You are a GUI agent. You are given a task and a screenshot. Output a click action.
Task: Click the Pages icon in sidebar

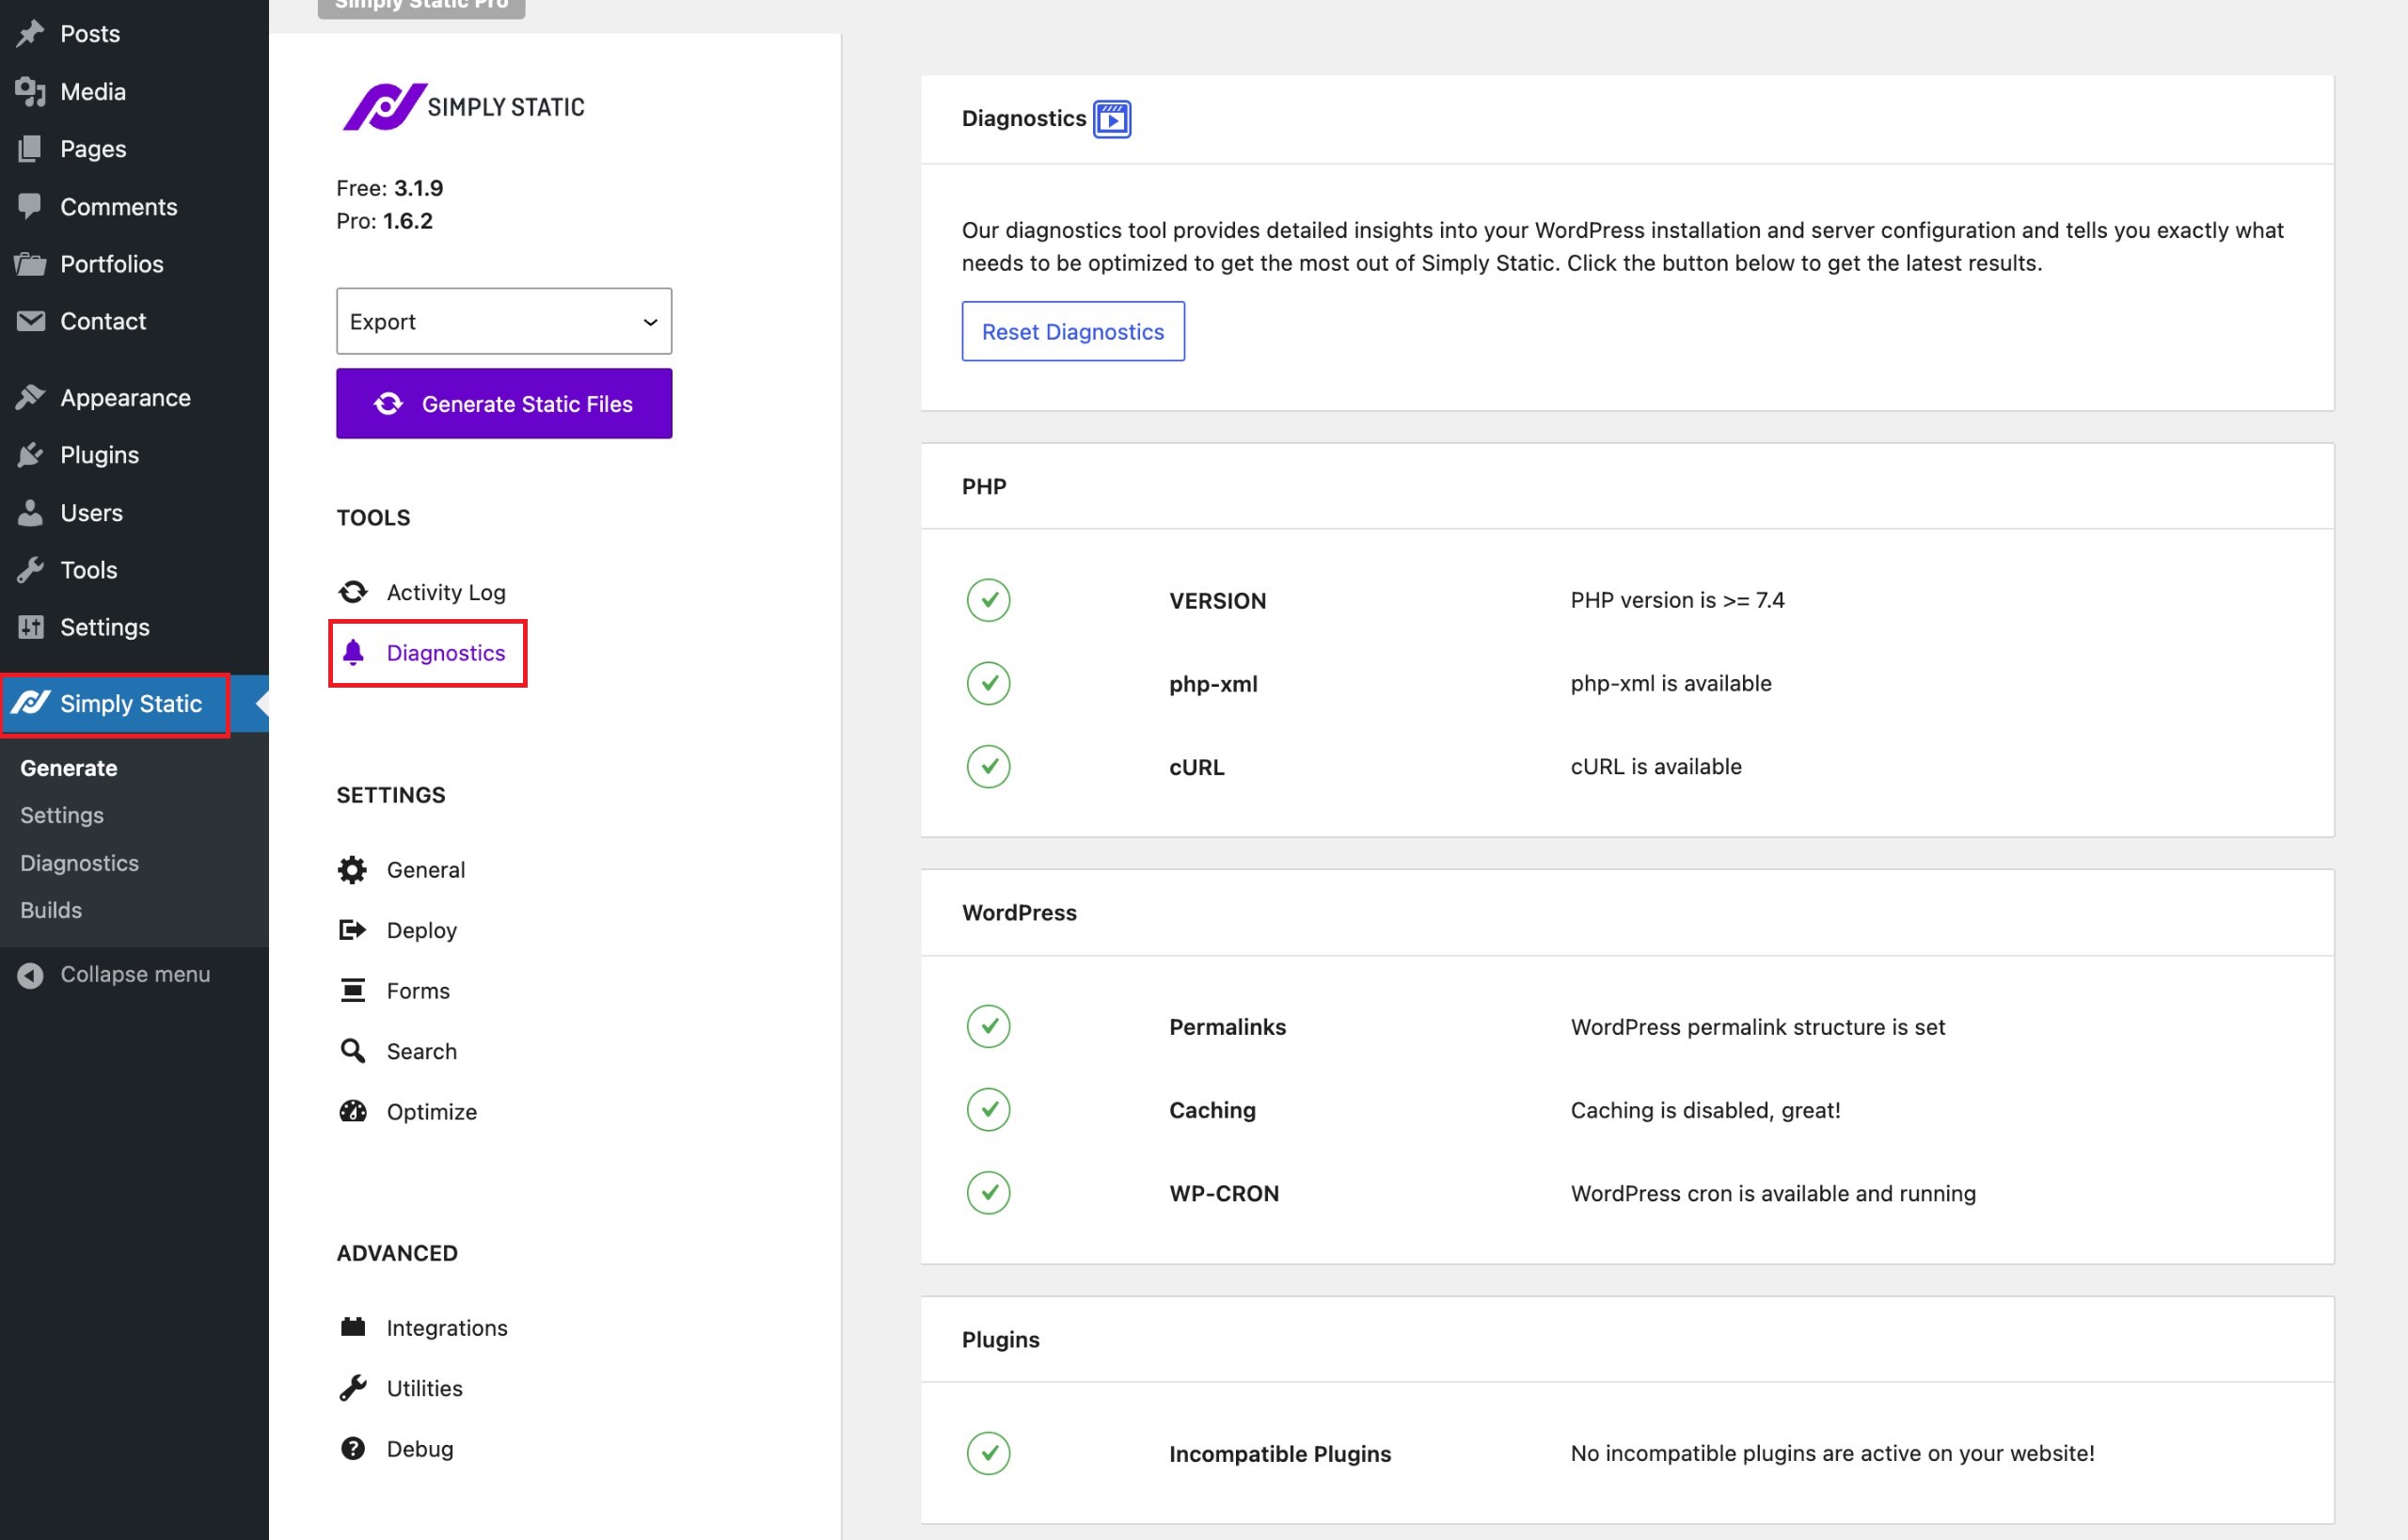tap(30, 148)
